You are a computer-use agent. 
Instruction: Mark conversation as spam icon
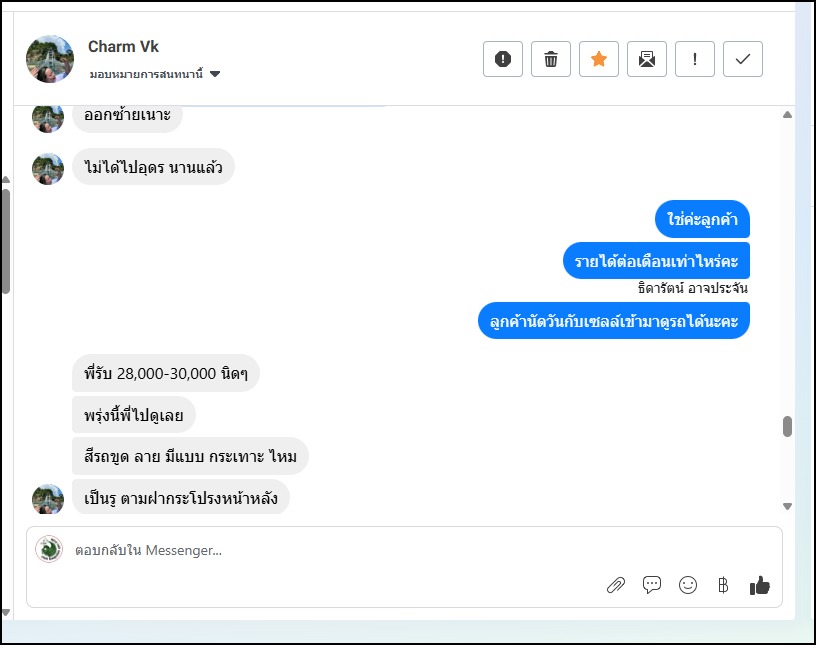[503, 59]
